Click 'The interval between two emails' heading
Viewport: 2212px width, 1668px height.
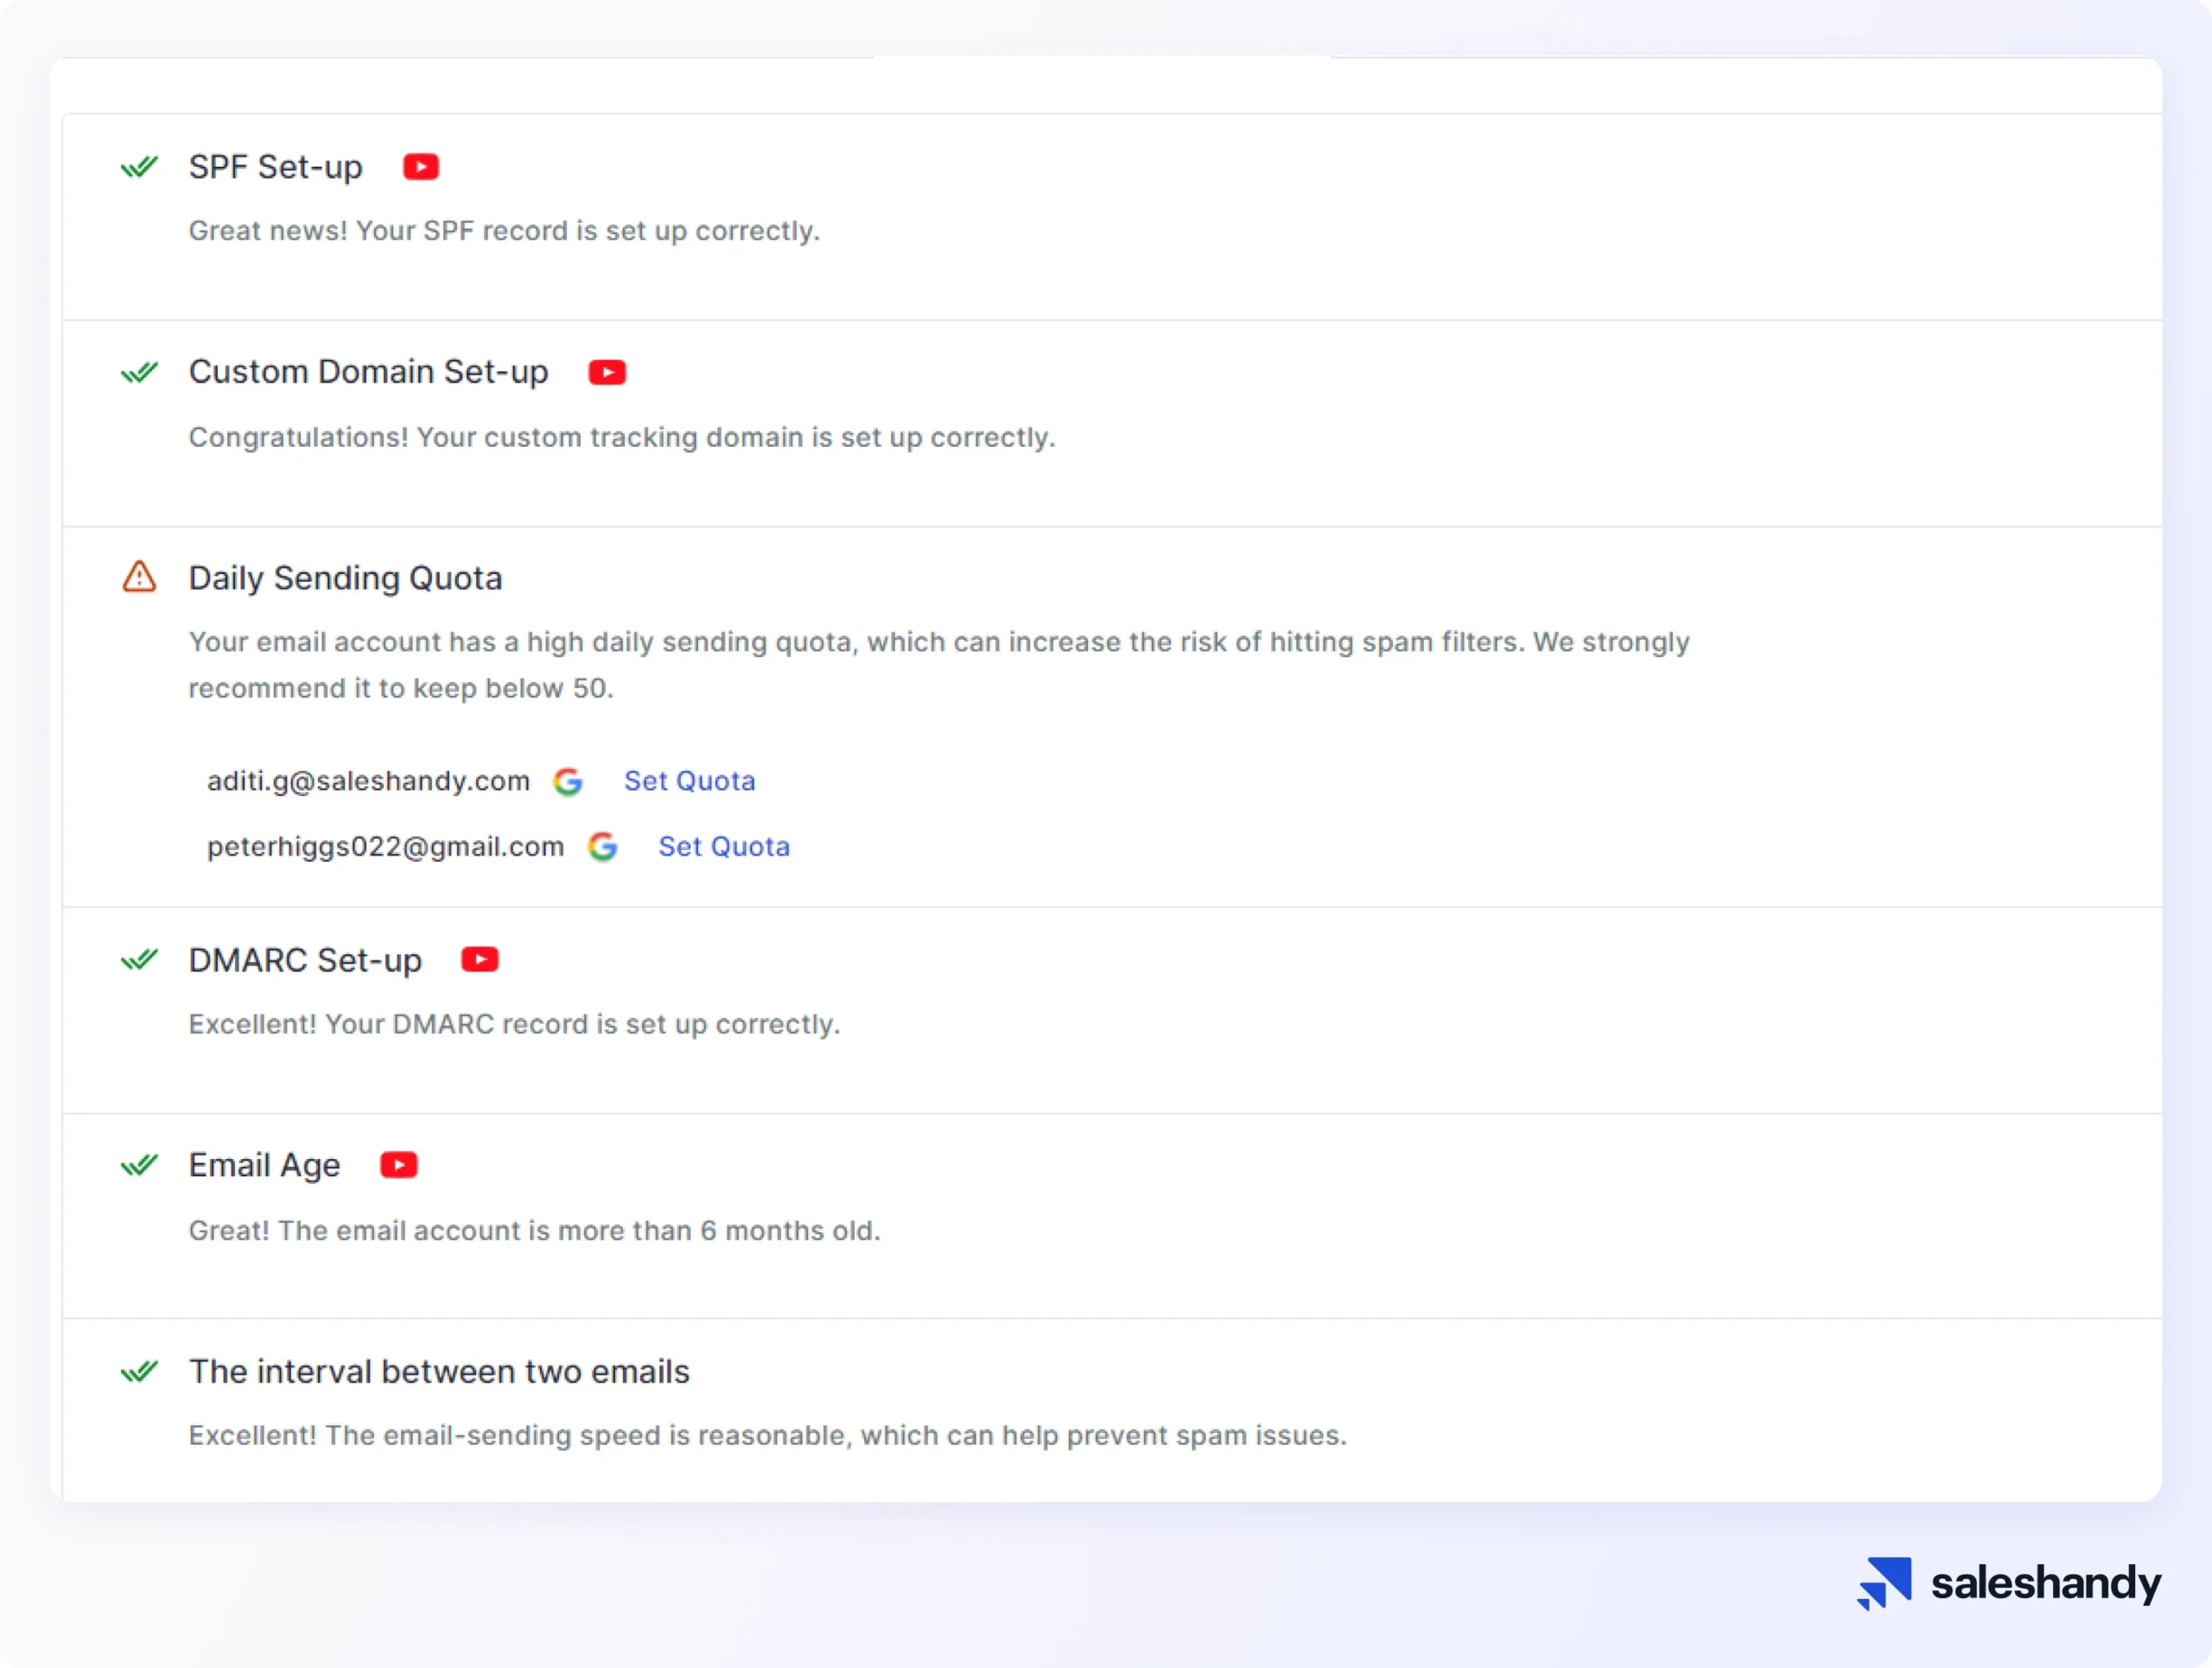coord(439,1371)
